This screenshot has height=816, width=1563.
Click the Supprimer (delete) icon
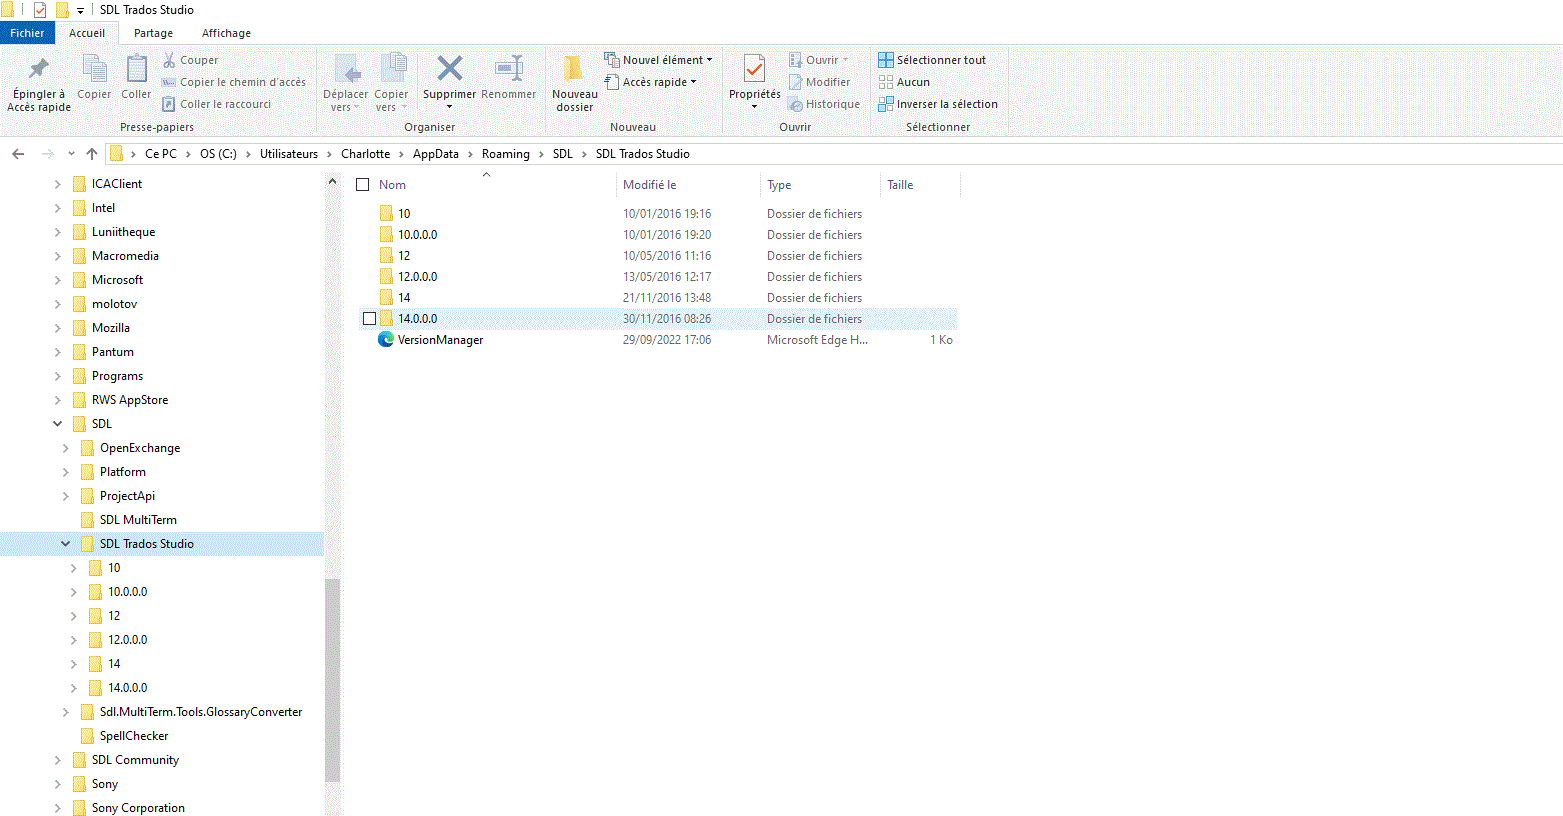pyautogui.click(x=449, y=68)
